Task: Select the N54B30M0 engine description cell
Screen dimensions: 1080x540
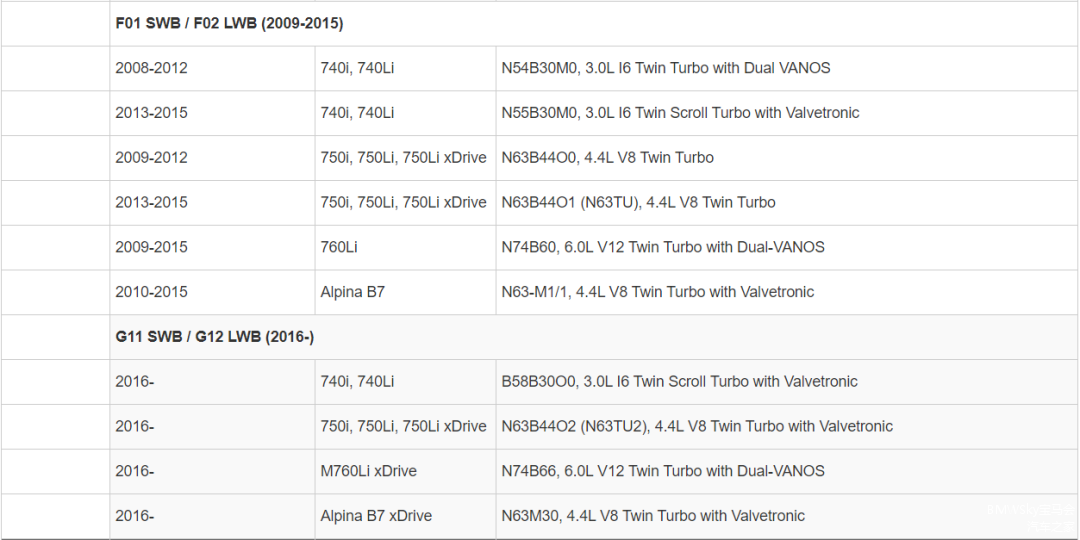Action: click(665, 68)
